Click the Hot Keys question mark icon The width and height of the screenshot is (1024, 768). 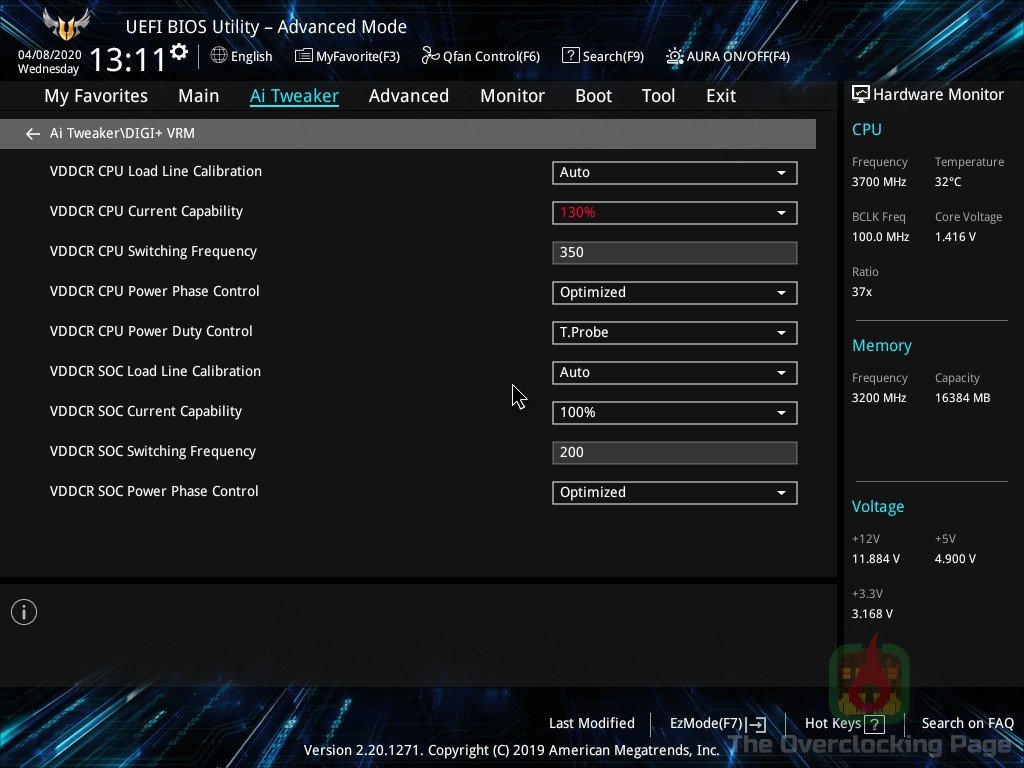coord(875,724)
